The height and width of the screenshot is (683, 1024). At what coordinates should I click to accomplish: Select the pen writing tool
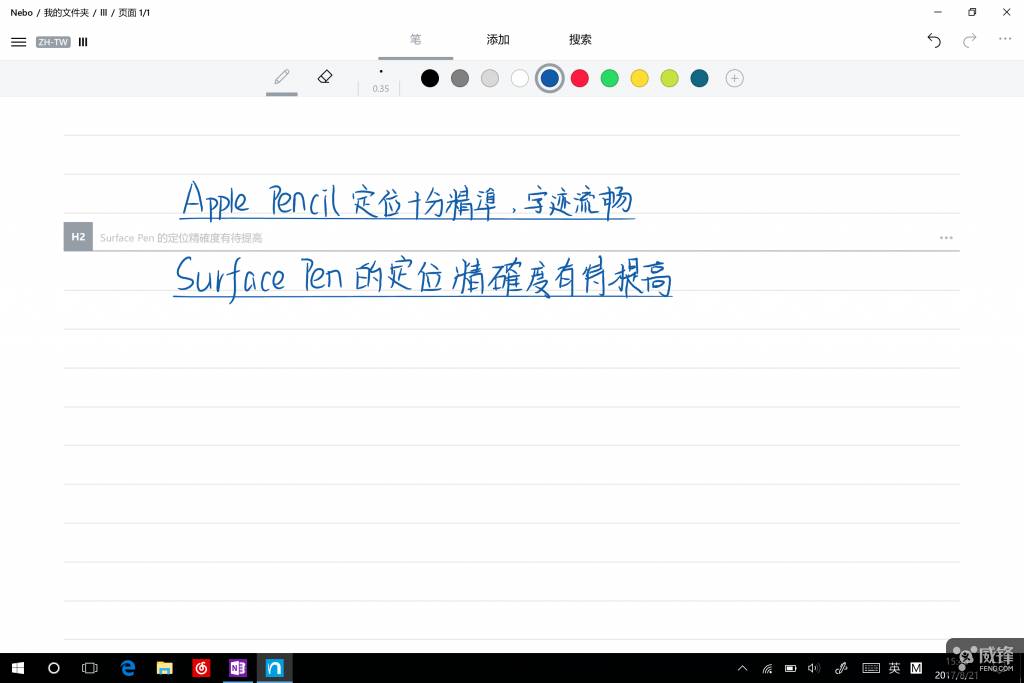click(x=281, y=77)
